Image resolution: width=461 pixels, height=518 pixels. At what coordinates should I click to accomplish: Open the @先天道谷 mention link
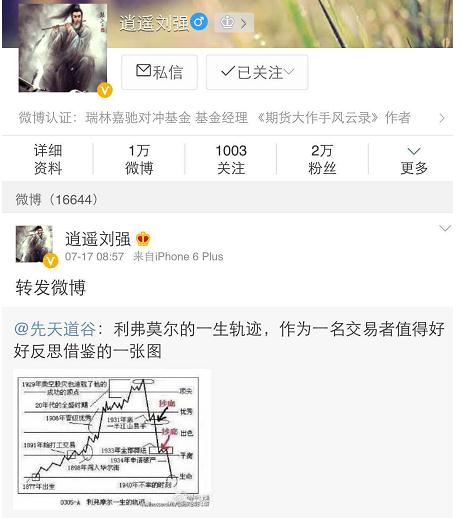(x=55, y=329)
